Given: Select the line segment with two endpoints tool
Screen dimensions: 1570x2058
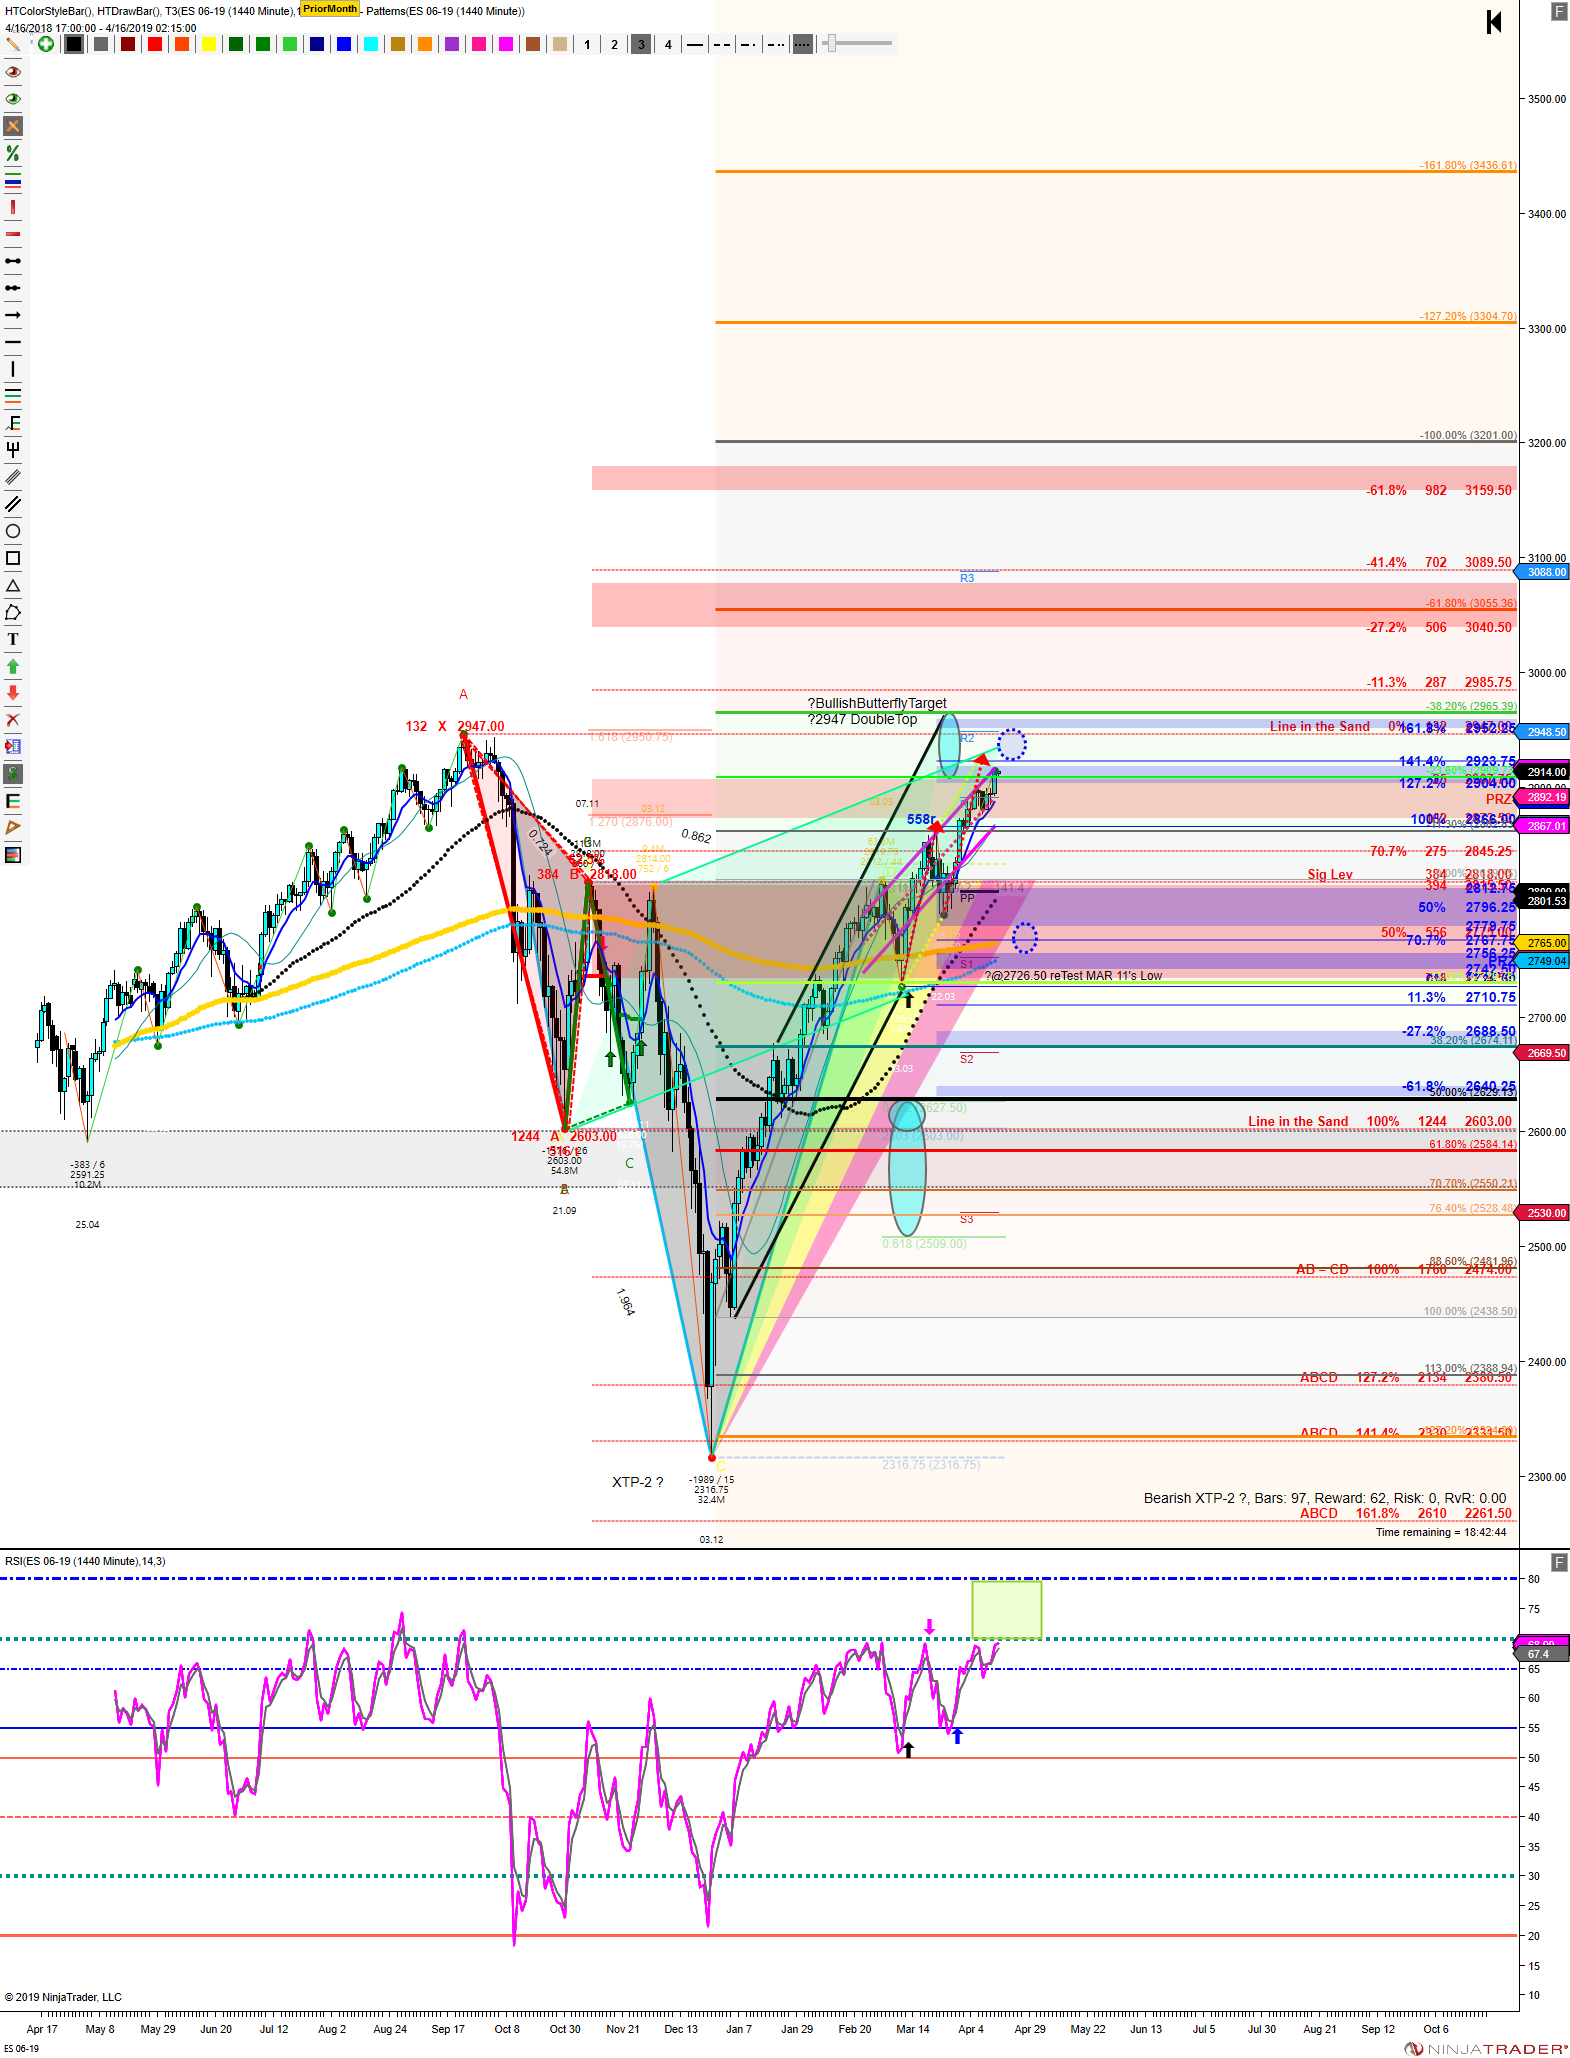Looking at the screenshot, I should point(13,261).
